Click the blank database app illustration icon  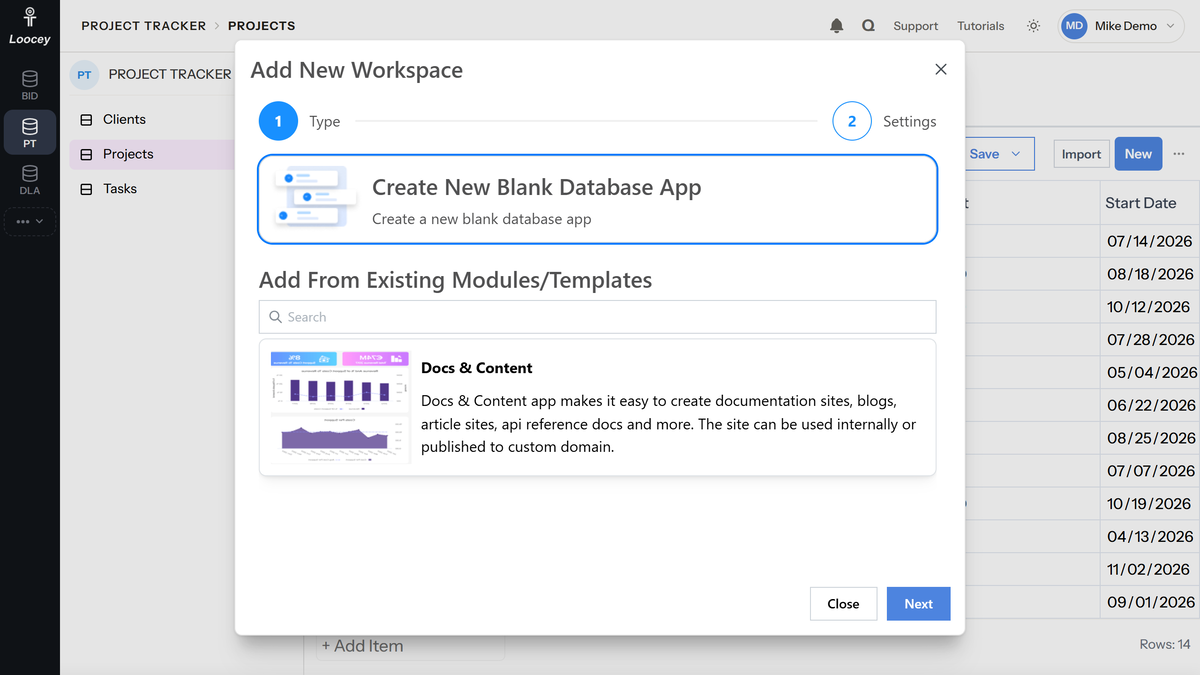[x=314, y=197]
